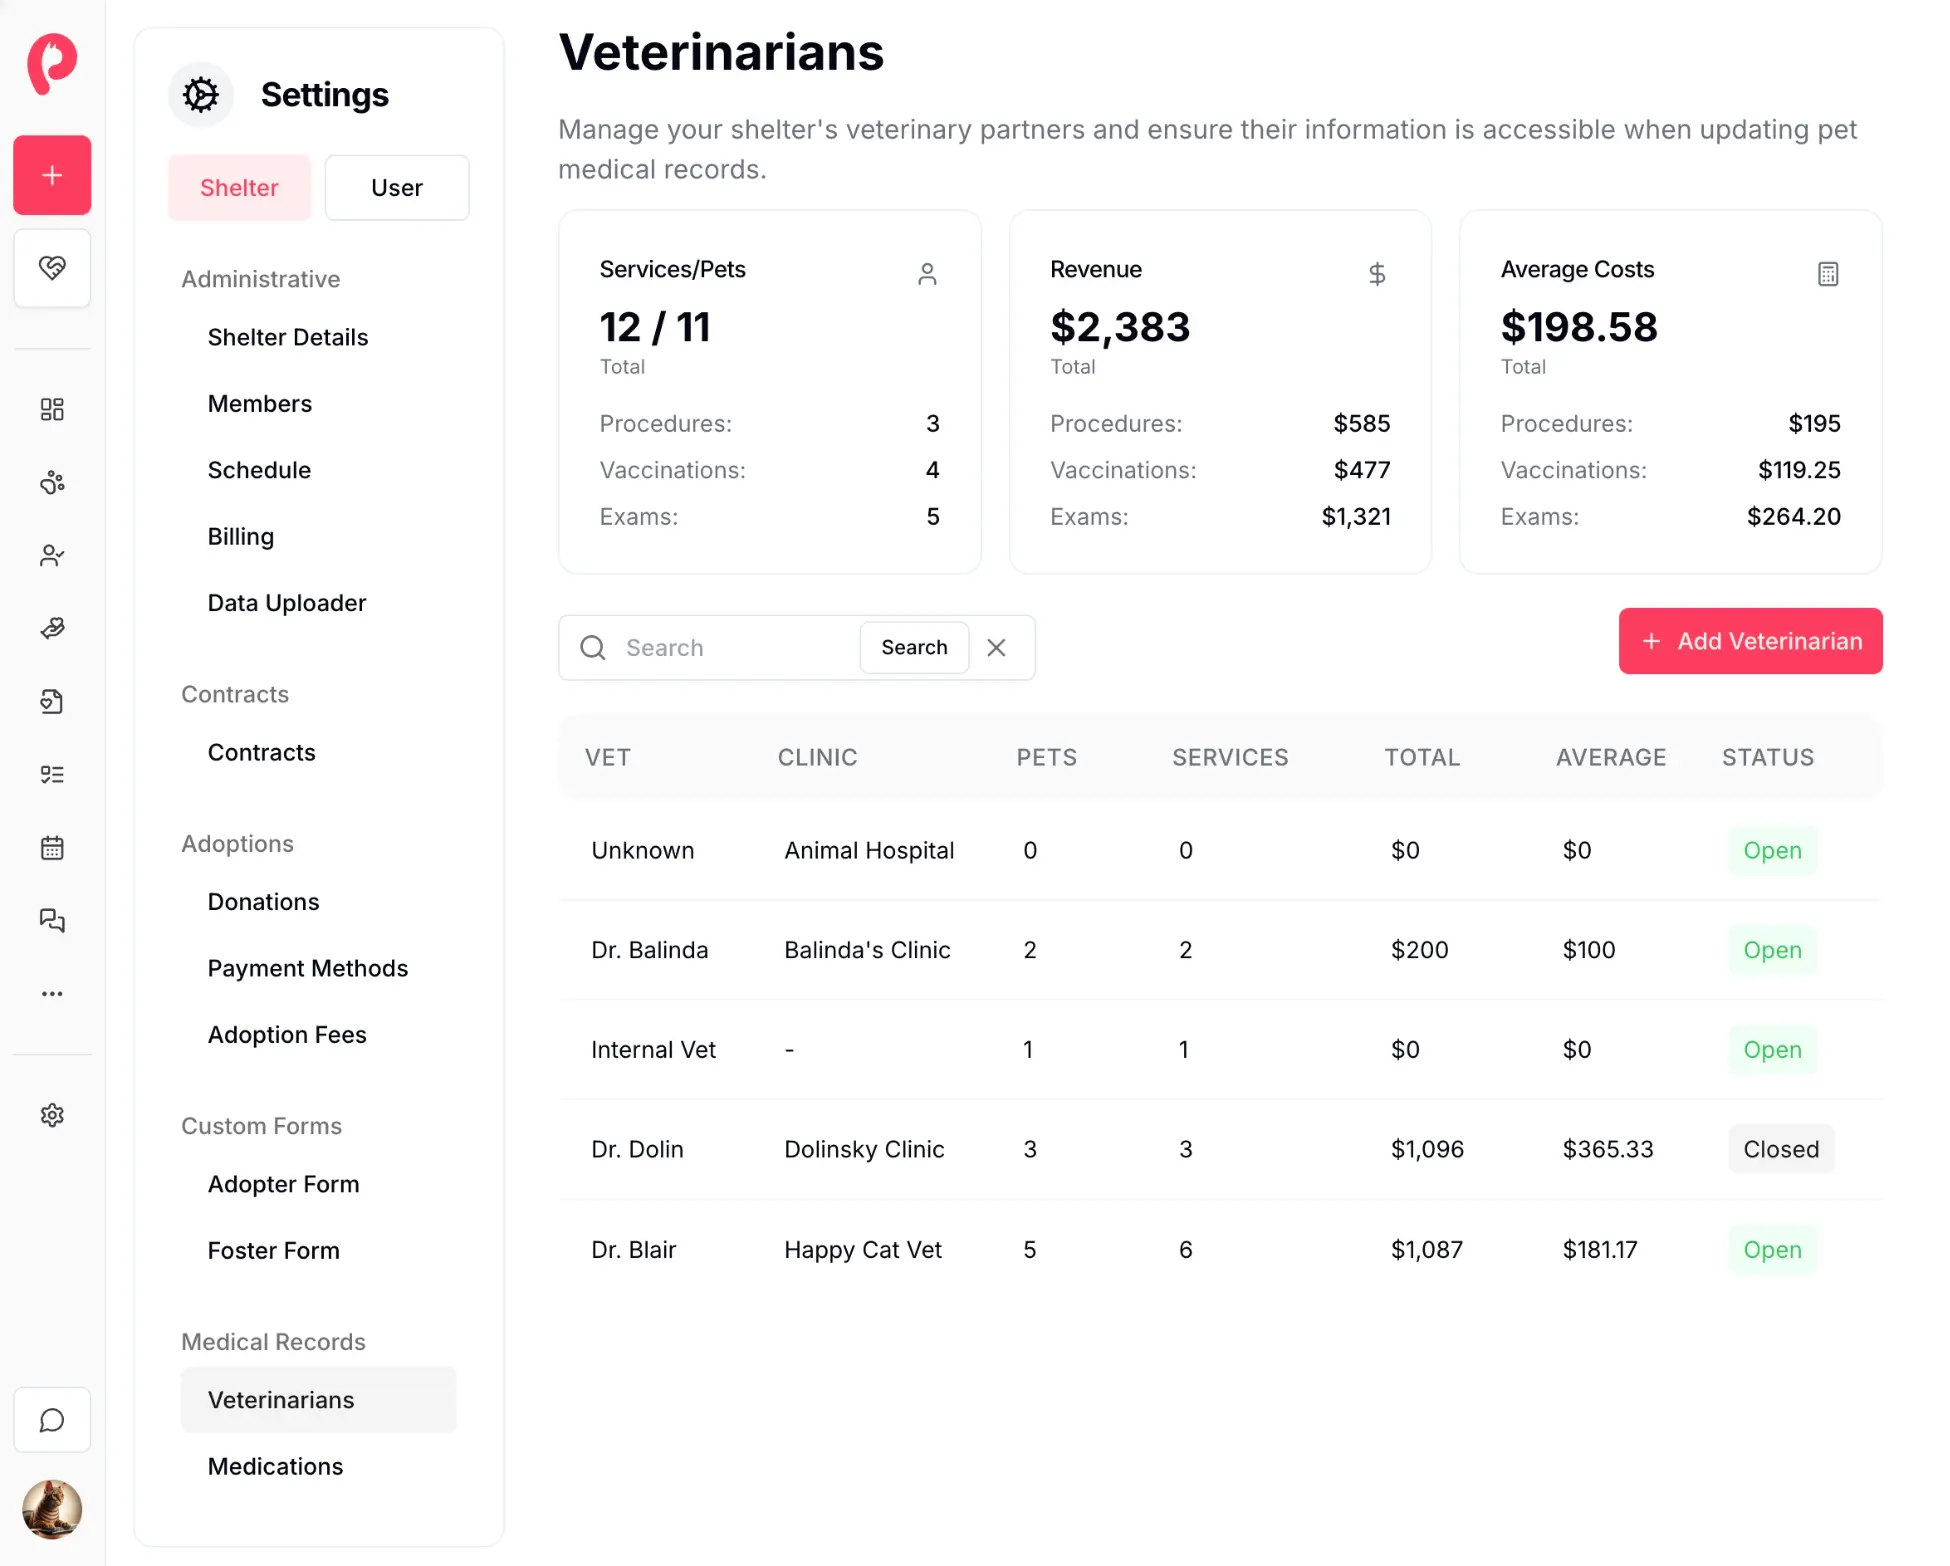This screenshot has width=1950, height=1566.
Task: Click the STATUS column header
Action: click(1768, 758)
